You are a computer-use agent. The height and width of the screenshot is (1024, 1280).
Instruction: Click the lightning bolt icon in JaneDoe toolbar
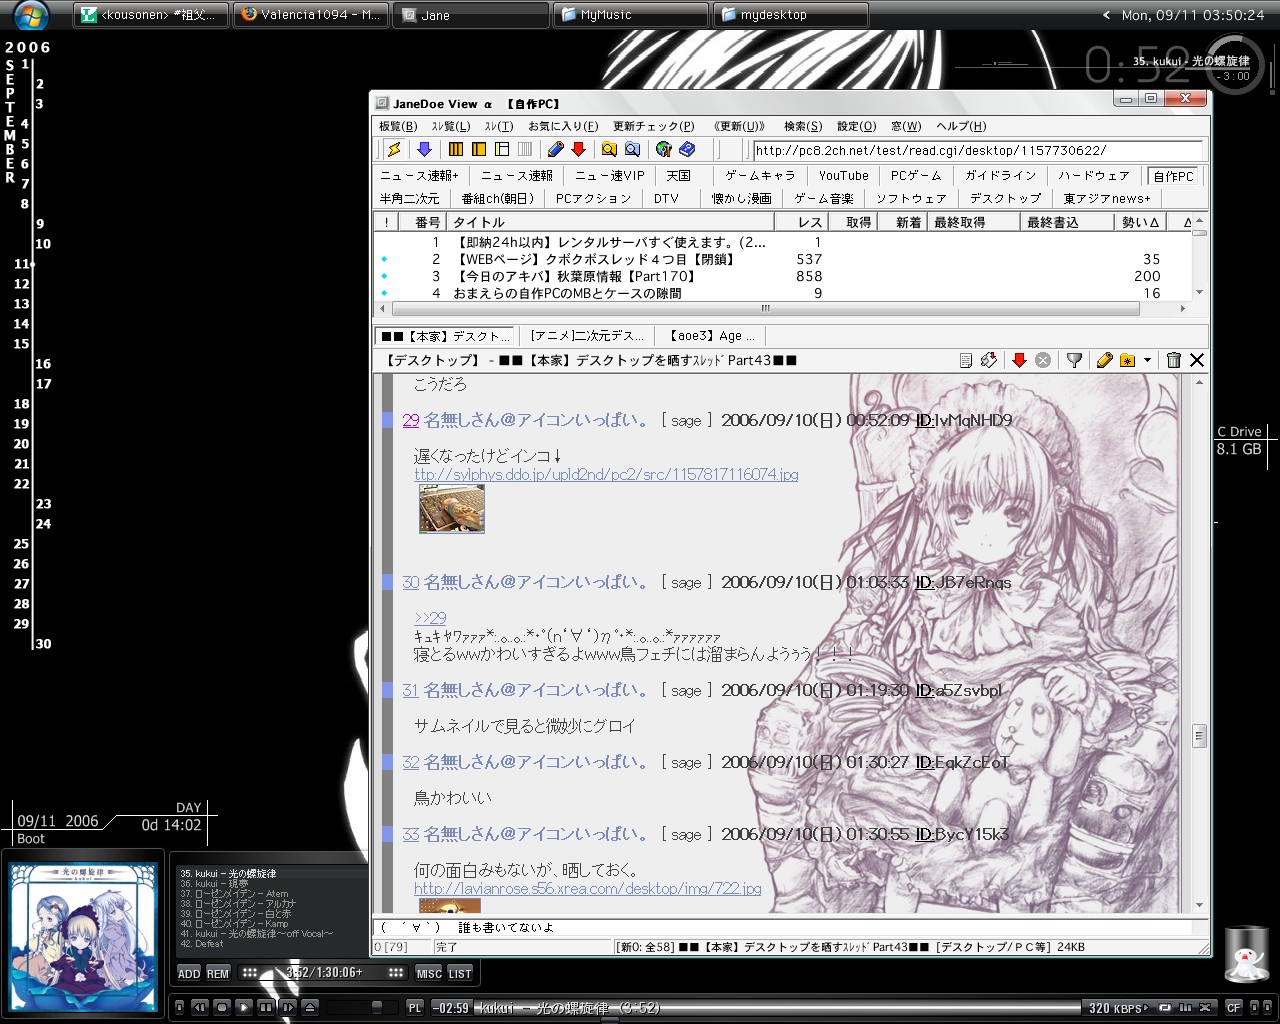coord(395,149)
